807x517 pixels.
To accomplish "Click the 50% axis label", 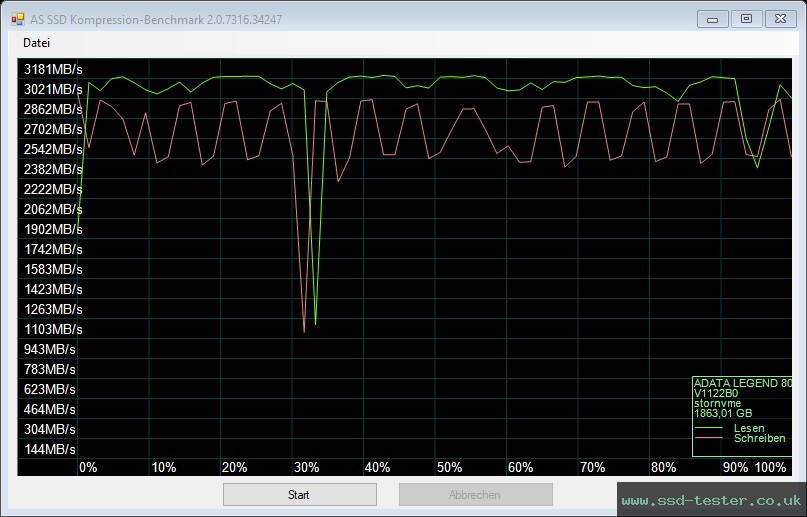I will pyautogui.click(x=449, y=468).
